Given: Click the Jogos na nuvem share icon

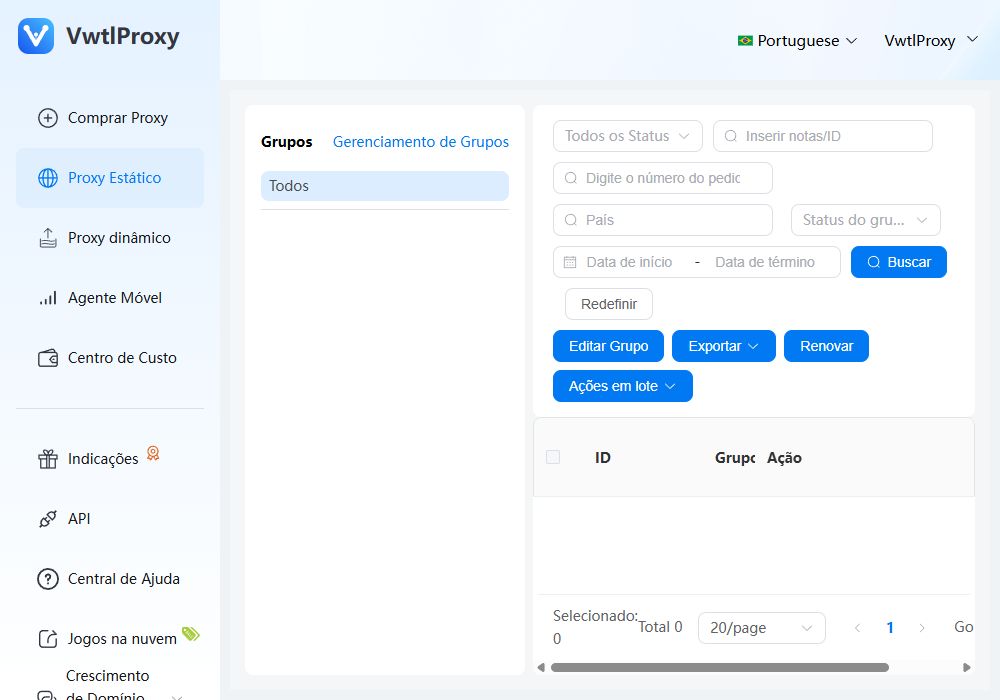Looking at the screenshot, I should pyautogui.click(x=48, y=639).
